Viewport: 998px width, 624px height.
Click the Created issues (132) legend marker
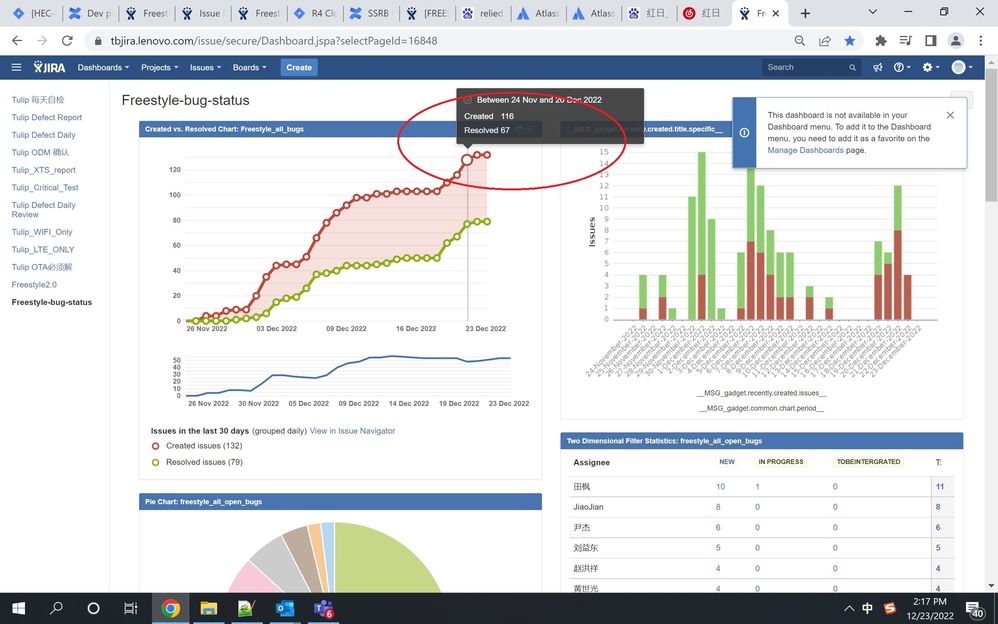(x=155, y=446)
